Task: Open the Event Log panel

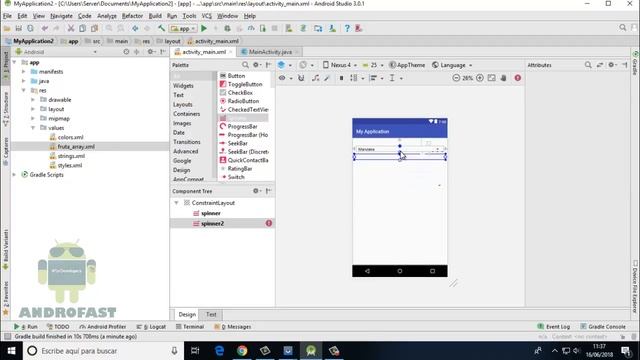Action: (554, 327)
